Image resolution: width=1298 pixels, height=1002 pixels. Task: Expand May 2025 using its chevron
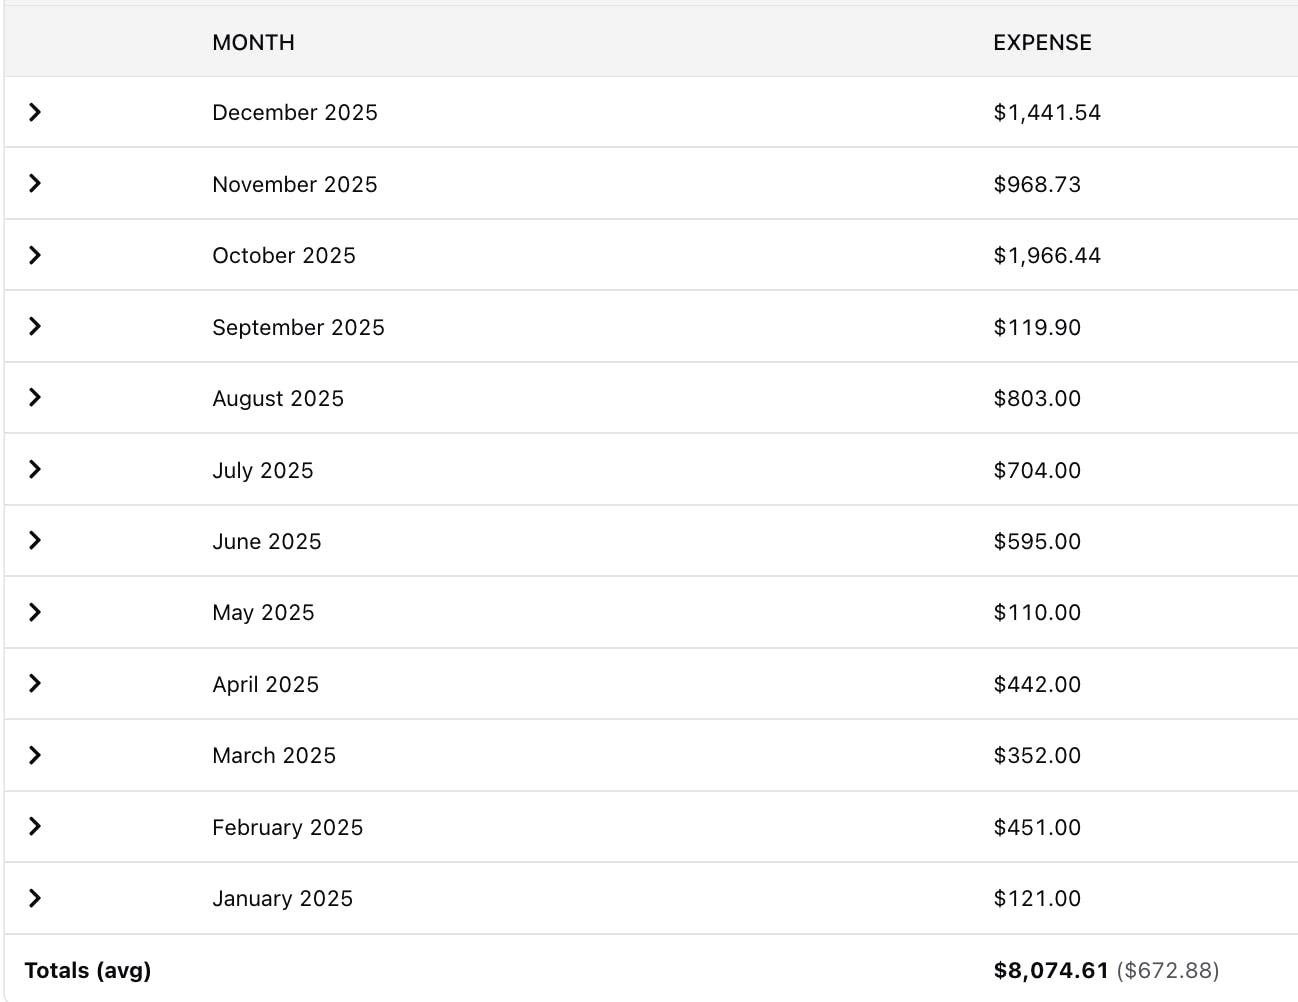[x=35, y=612]
